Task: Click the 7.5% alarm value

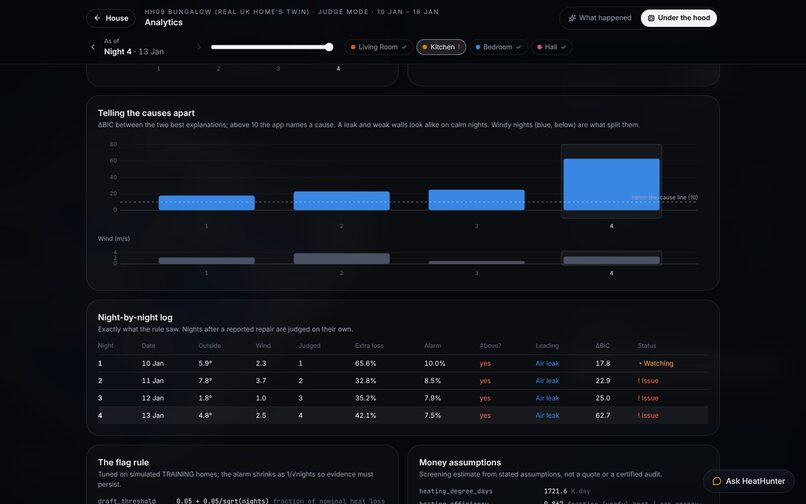Action: (x=433, y=415)
